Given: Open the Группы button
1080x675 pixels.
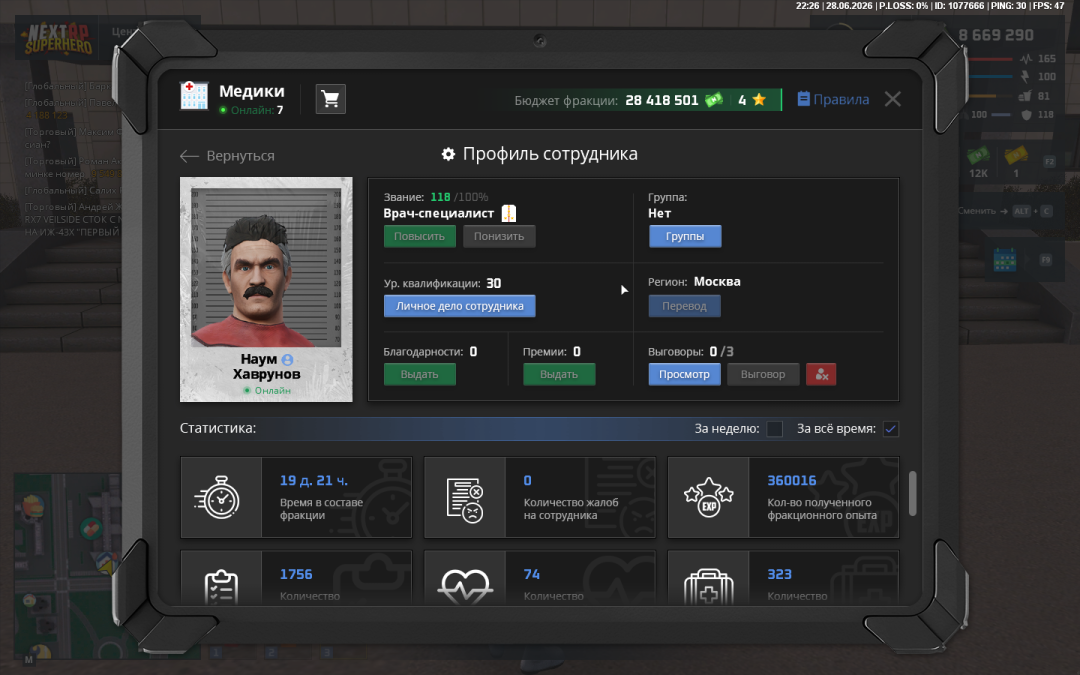Looking at the screenshot, I should click(x=685, y=236).
